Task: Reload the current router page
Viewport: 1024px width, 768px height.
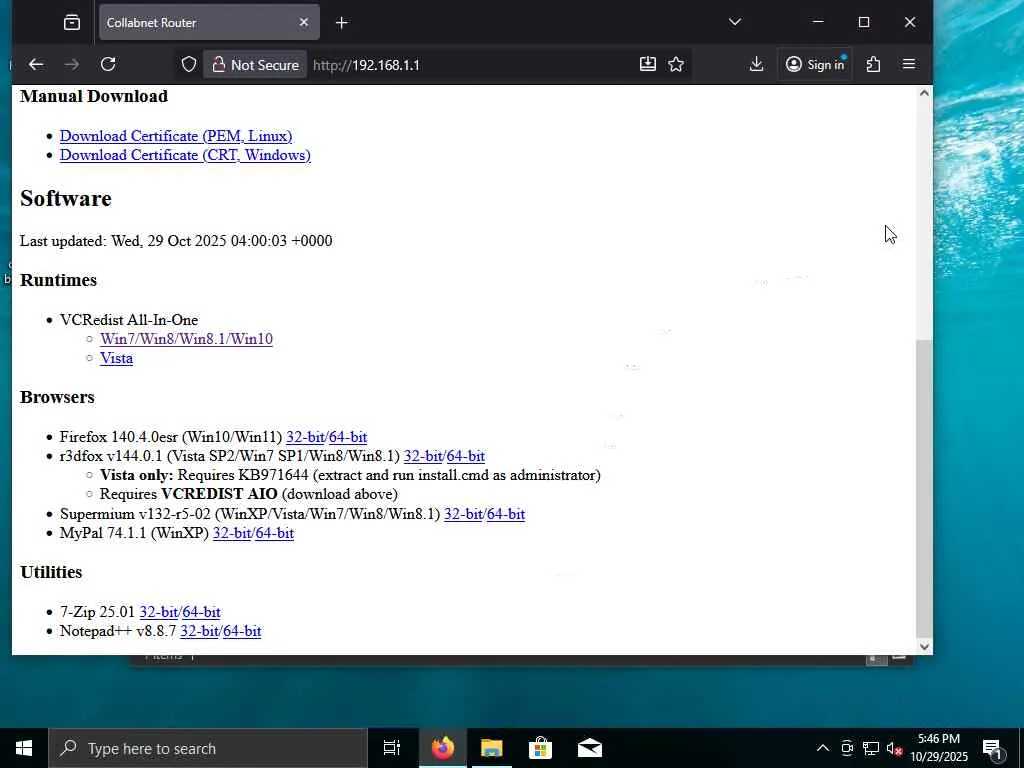Action: coord(108,64)
